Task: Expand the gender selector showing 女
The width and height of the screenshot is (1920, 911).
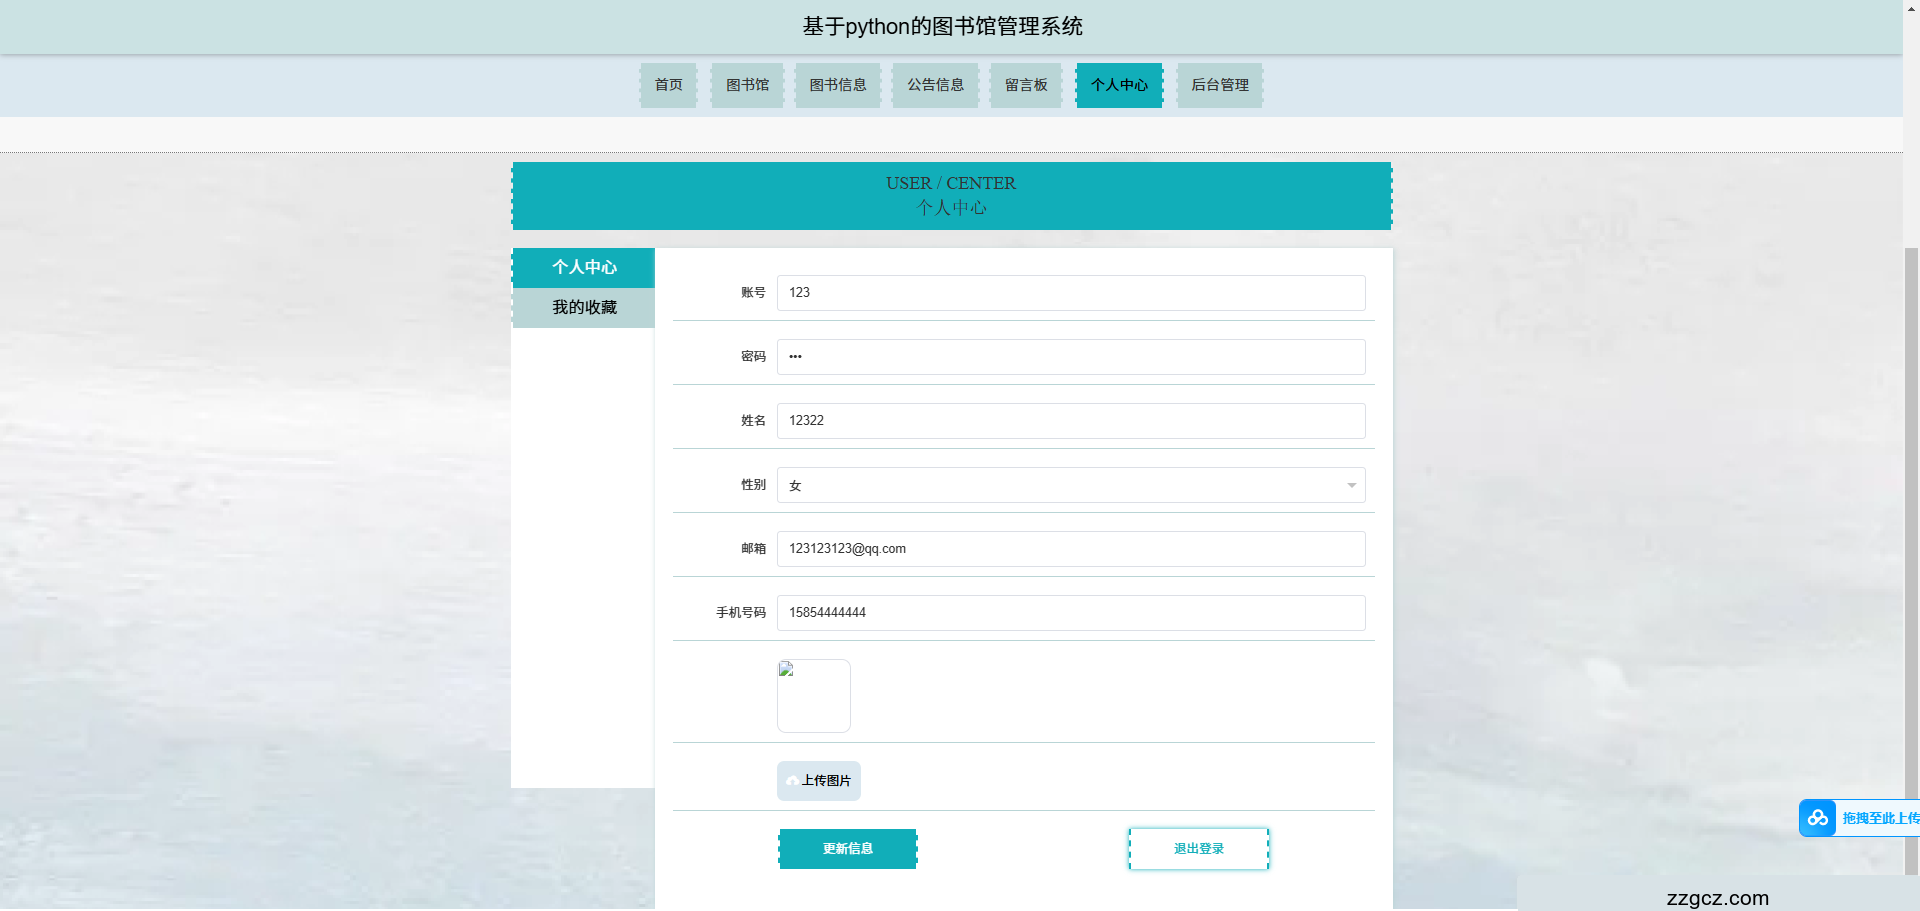Action: click(x=1351, y=485)
